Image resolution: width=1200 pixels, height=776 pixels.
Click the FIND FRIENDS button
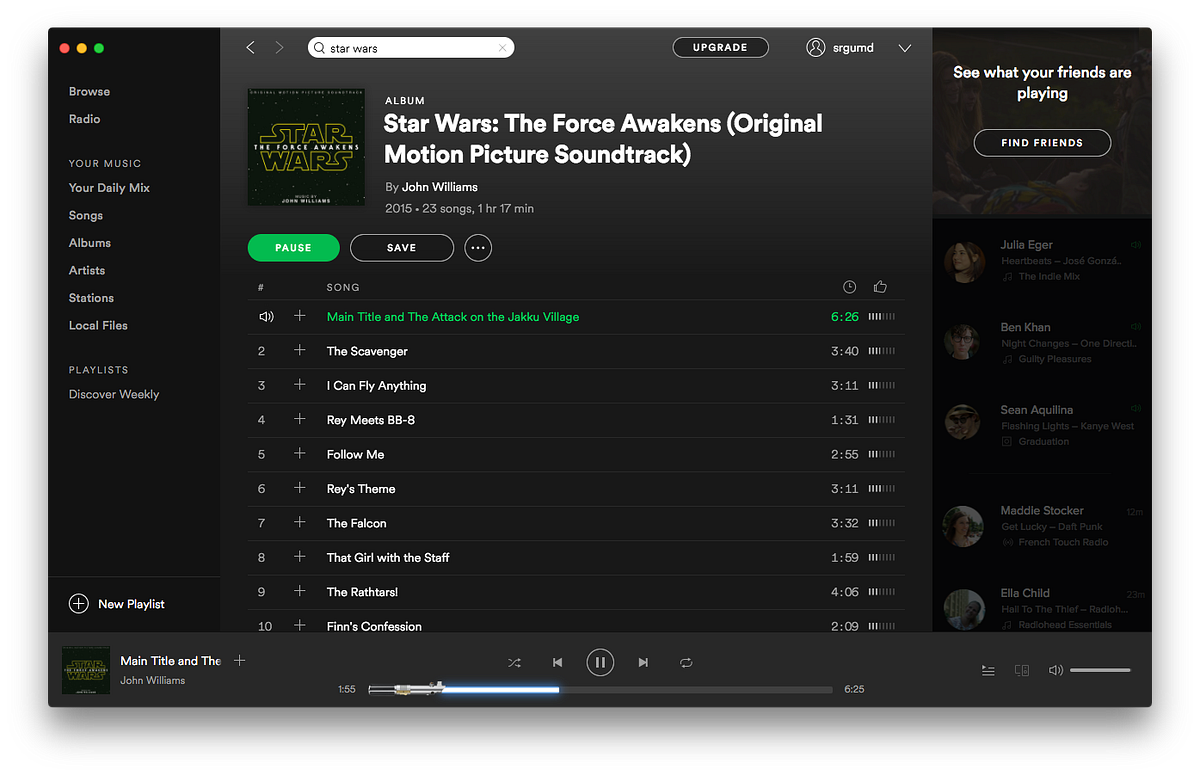[1042, 142]
